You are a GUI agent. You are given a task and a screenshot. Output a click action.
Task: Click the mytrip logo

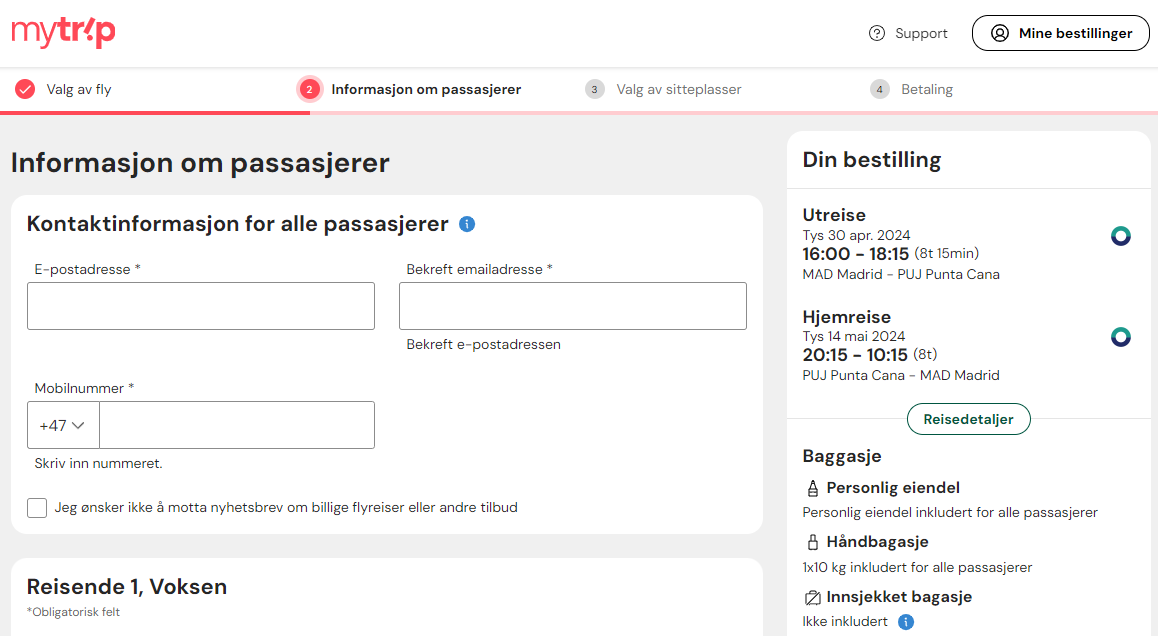coord(64,33)
